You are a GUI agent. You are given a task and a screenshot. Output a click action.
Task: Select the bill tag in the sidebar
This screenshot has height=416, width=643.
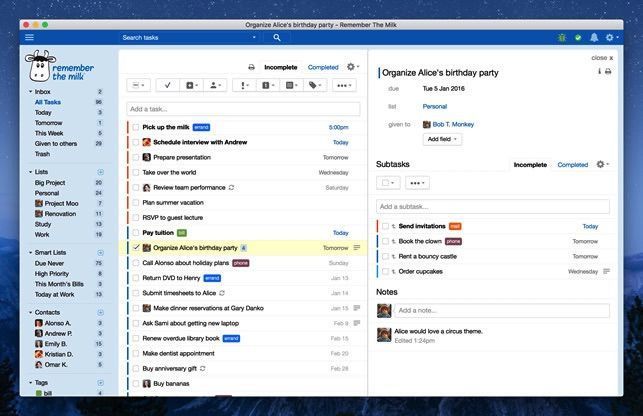coord(47,393)
